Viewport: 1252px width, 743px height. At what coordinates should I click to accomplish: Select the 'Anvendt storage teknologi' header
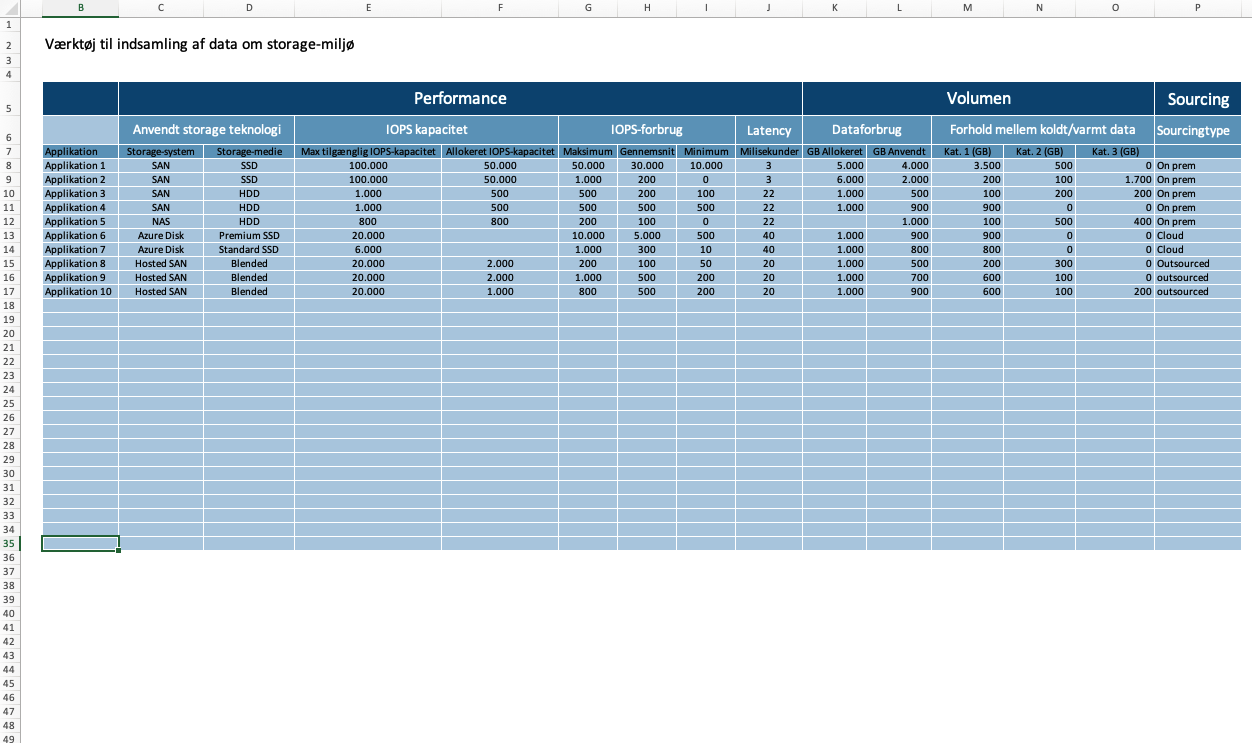[x=206, y=130]
